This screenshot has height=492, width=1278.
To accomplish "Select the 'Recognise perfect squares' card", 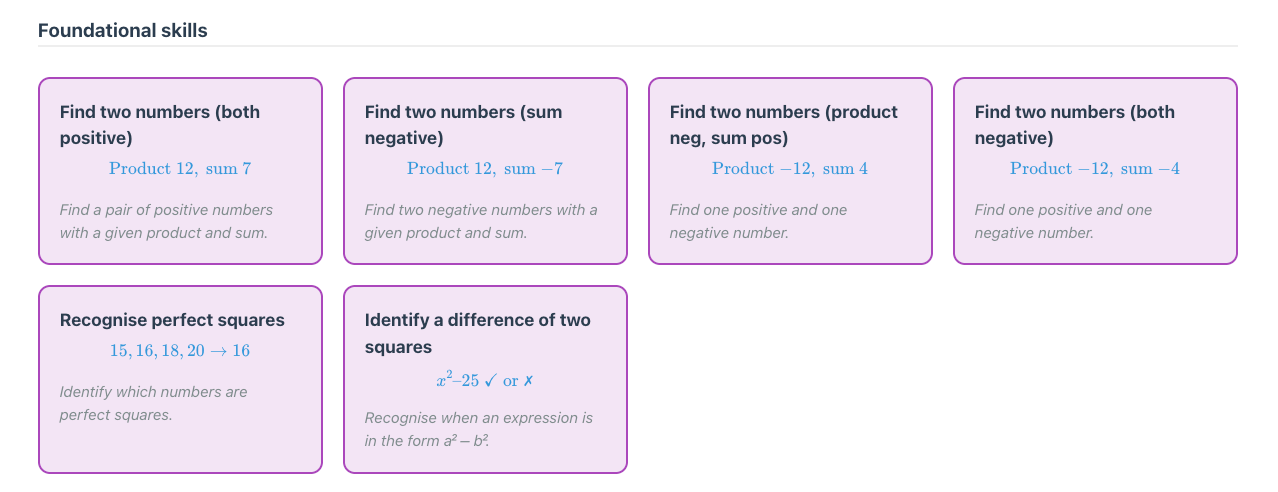I will tap(180, 379).
